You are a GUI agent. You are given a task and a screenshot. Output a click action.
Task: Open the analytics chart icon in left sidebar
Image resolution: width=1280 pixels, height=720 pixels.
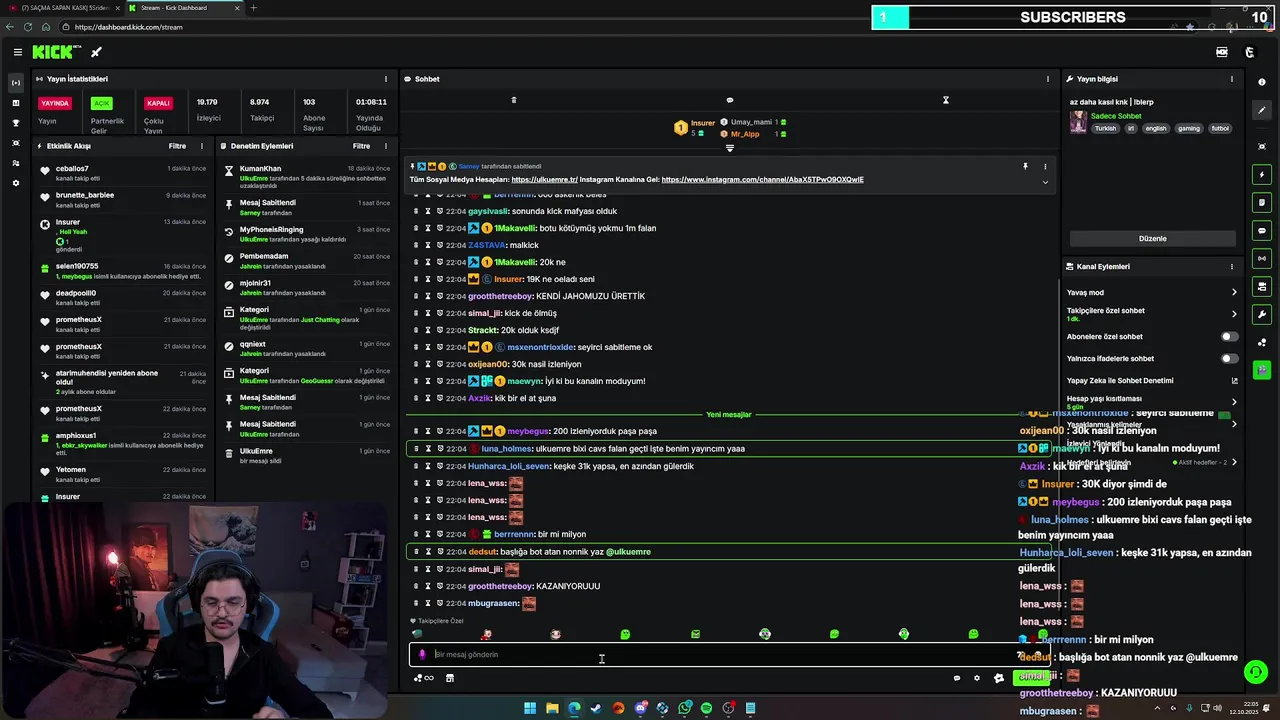tap(15, 103)
